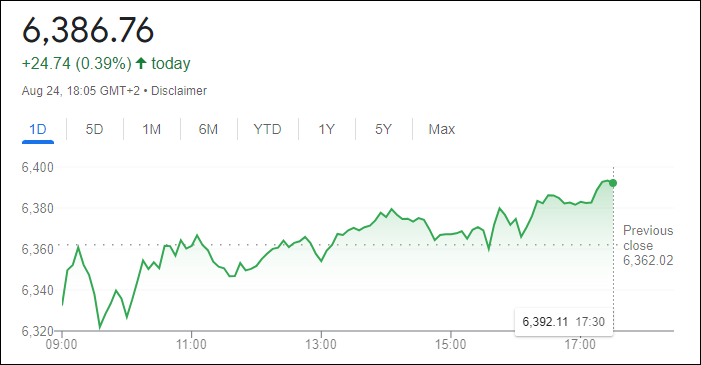Click the 17:00 x-axis label

[x=580, y=345]
